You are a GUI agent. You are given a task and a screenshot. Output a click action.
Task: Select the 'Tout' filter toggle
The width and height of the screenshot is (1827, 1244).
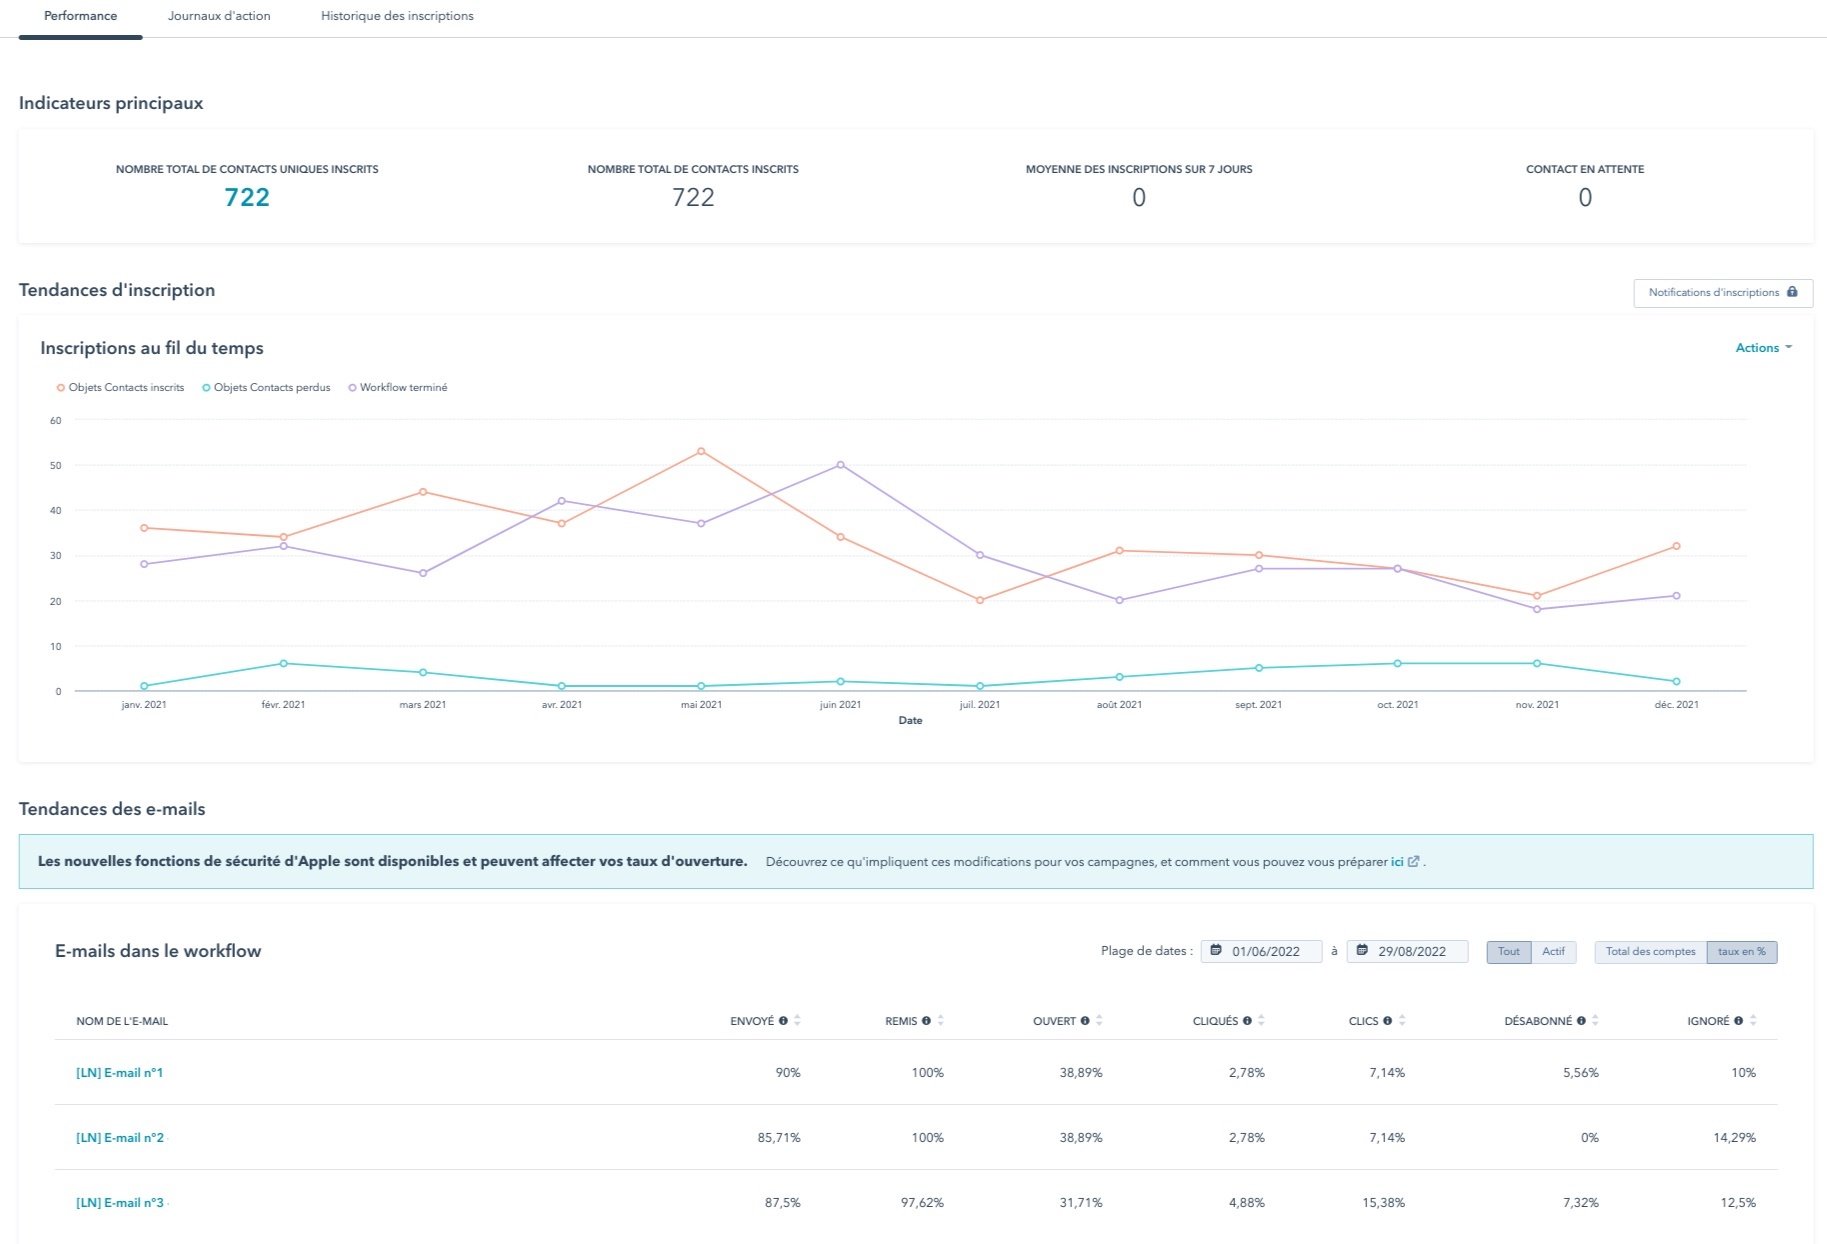[1509, 952]
